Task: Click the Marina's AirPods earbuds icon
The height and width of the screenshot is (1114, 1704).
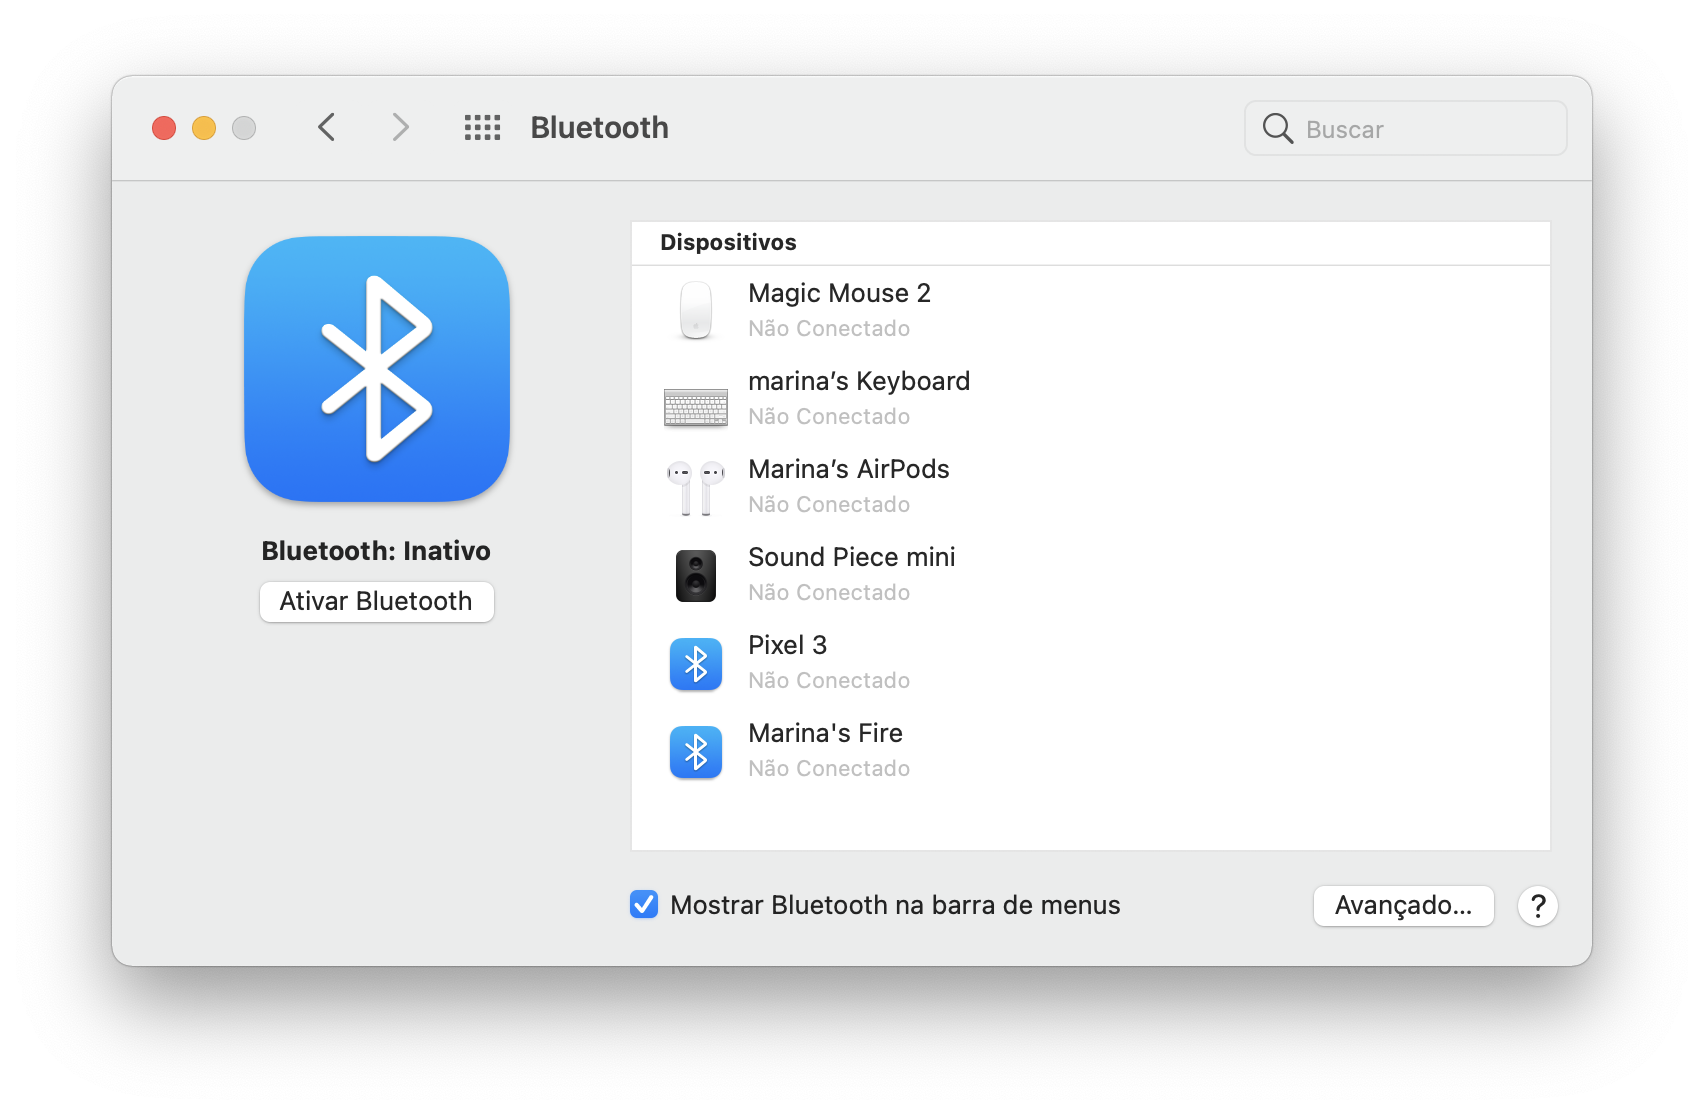Action: pyautogui.click(x=696, y=487)
